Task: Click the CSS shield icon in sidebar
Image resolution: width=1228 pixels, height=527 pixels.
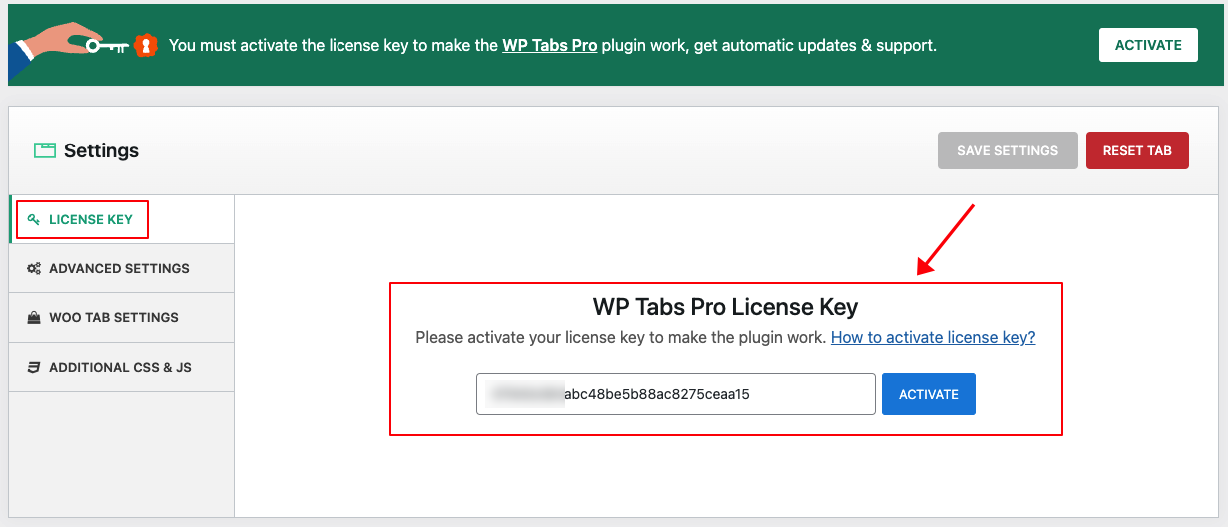Action: point(34,368)
